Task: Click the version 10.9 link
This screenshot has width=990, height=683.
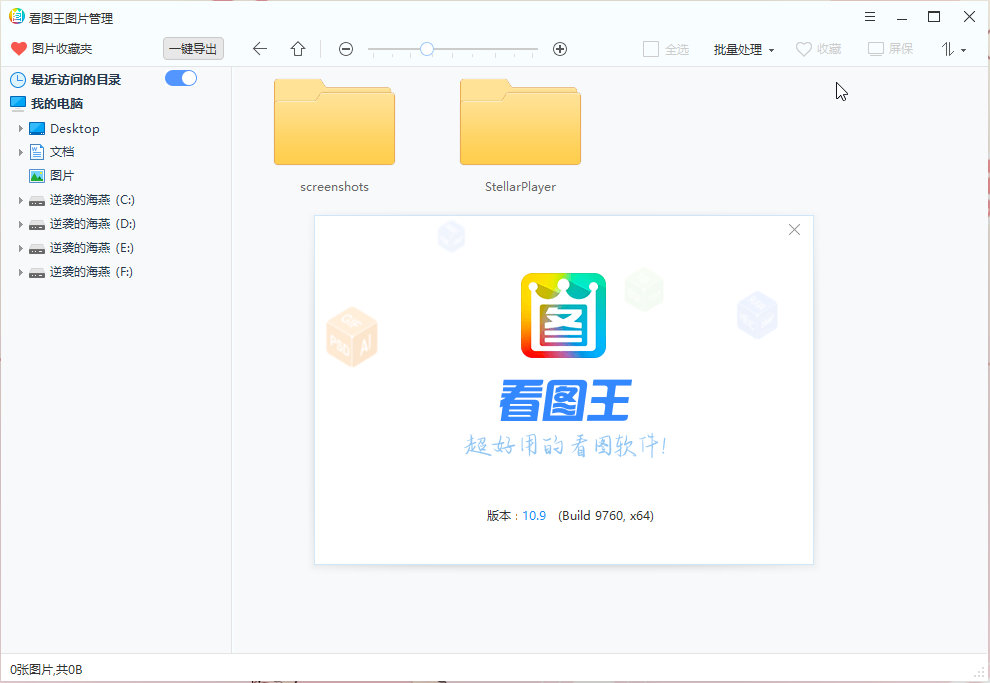Action: coord(534,516)
